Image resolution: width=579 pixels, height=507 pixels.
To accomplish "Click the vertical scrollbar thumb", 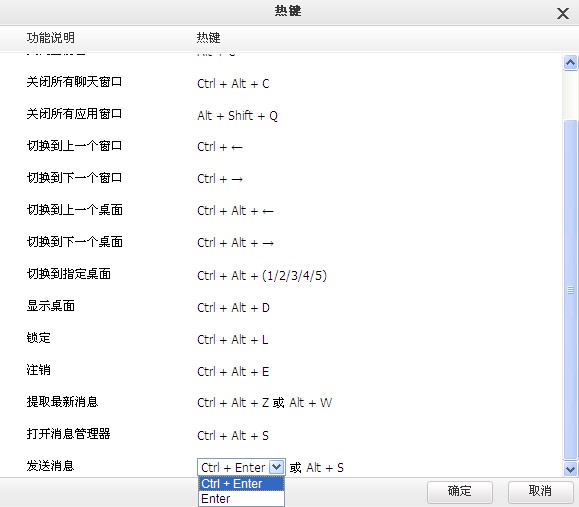I will [x=570, y=290].
